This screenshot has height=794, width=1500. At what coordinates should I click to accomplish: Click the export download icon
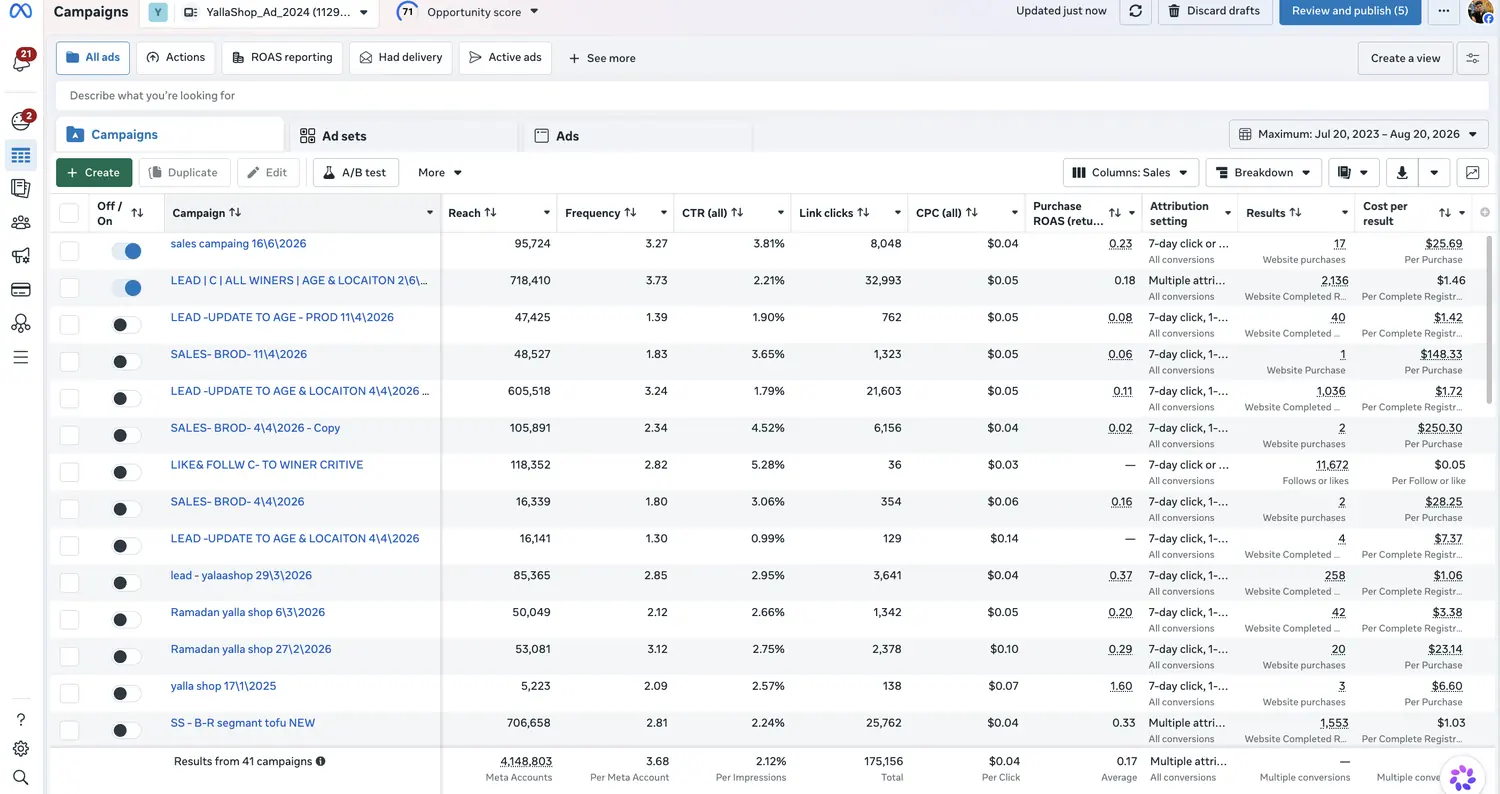(1401, 172)
